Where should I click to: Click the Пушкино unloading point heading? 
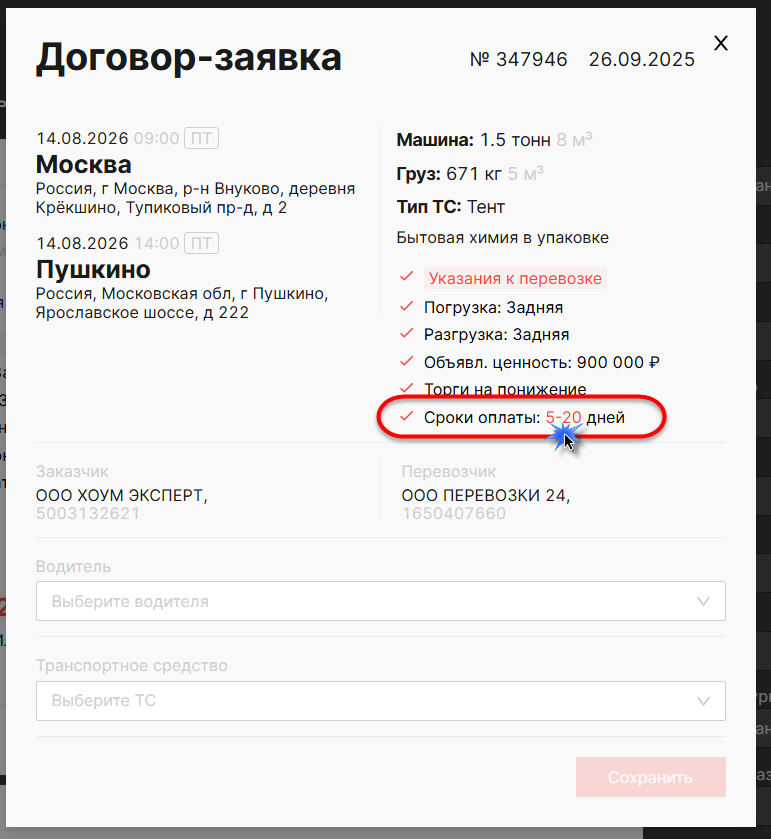tap(93, 269)
